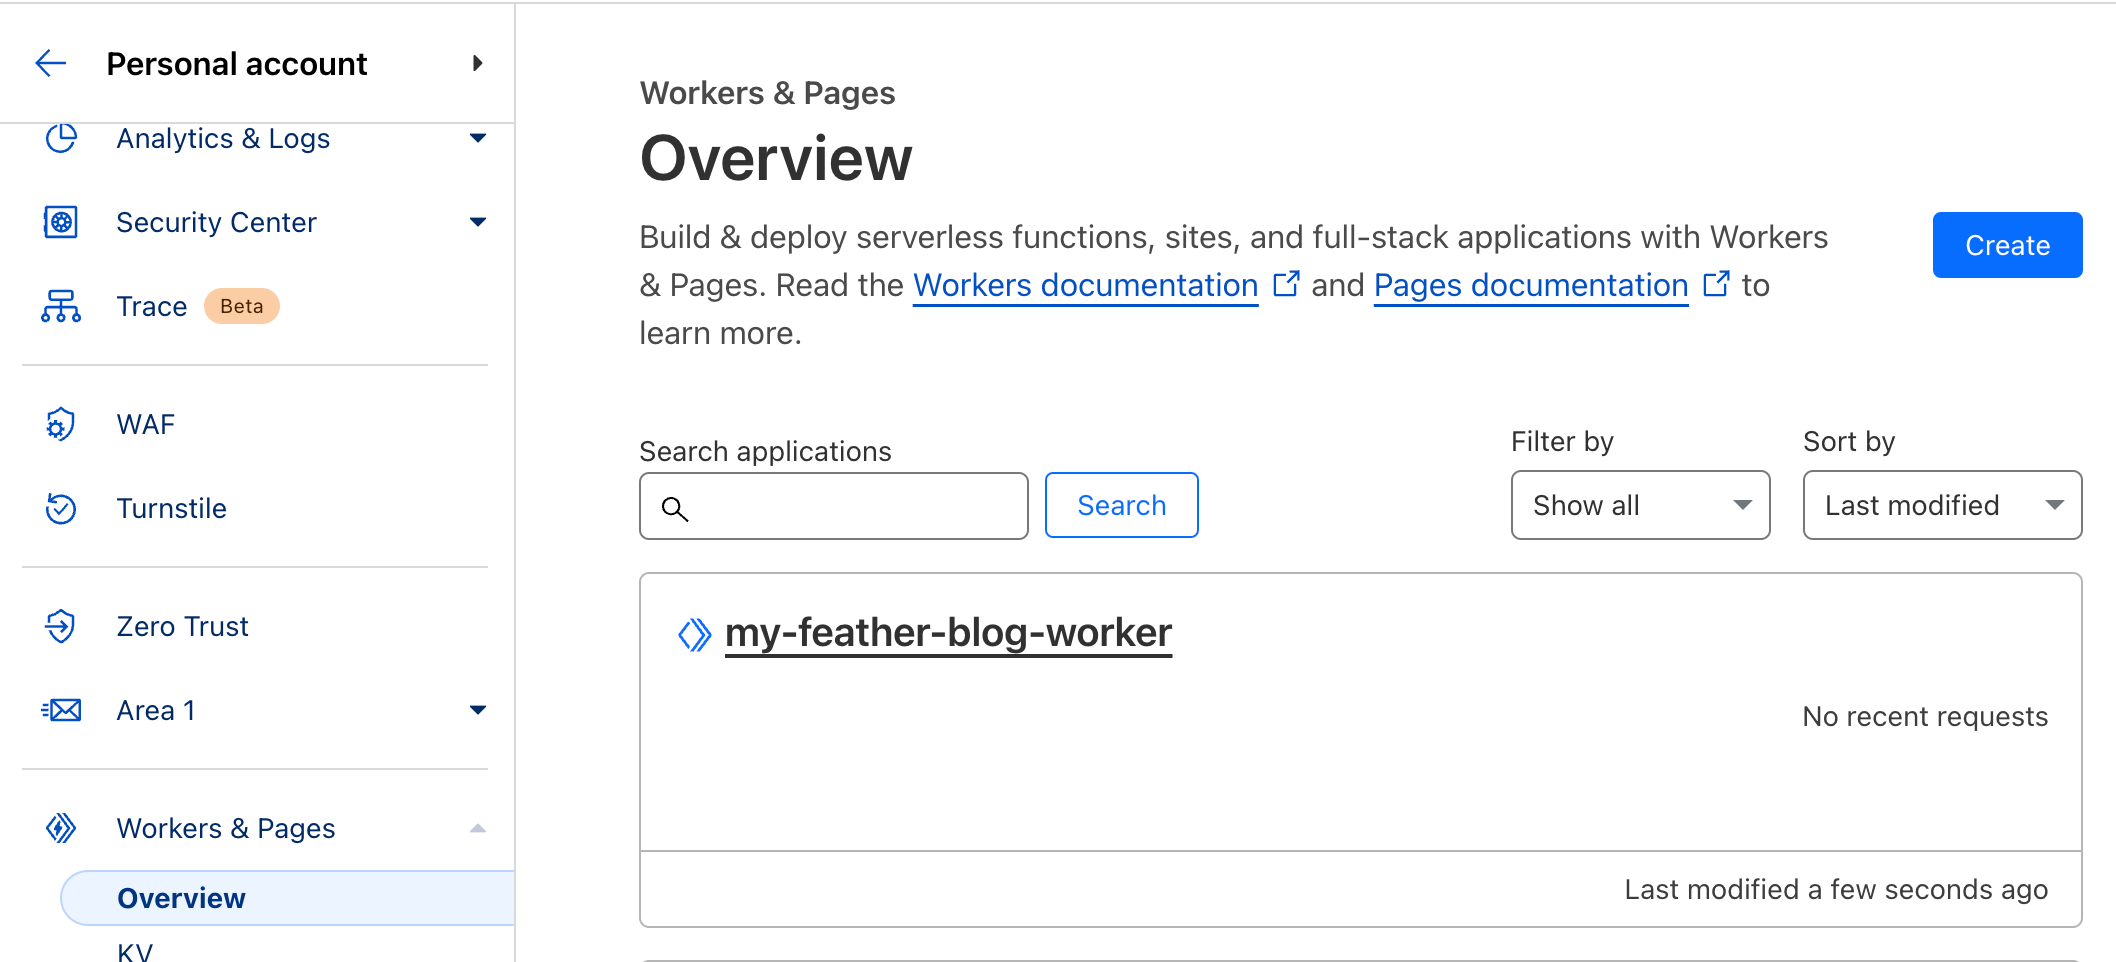Open the Turnstile menu item
The height and width of the screenshot is (962, 2116).
click(x=172, y=508)
